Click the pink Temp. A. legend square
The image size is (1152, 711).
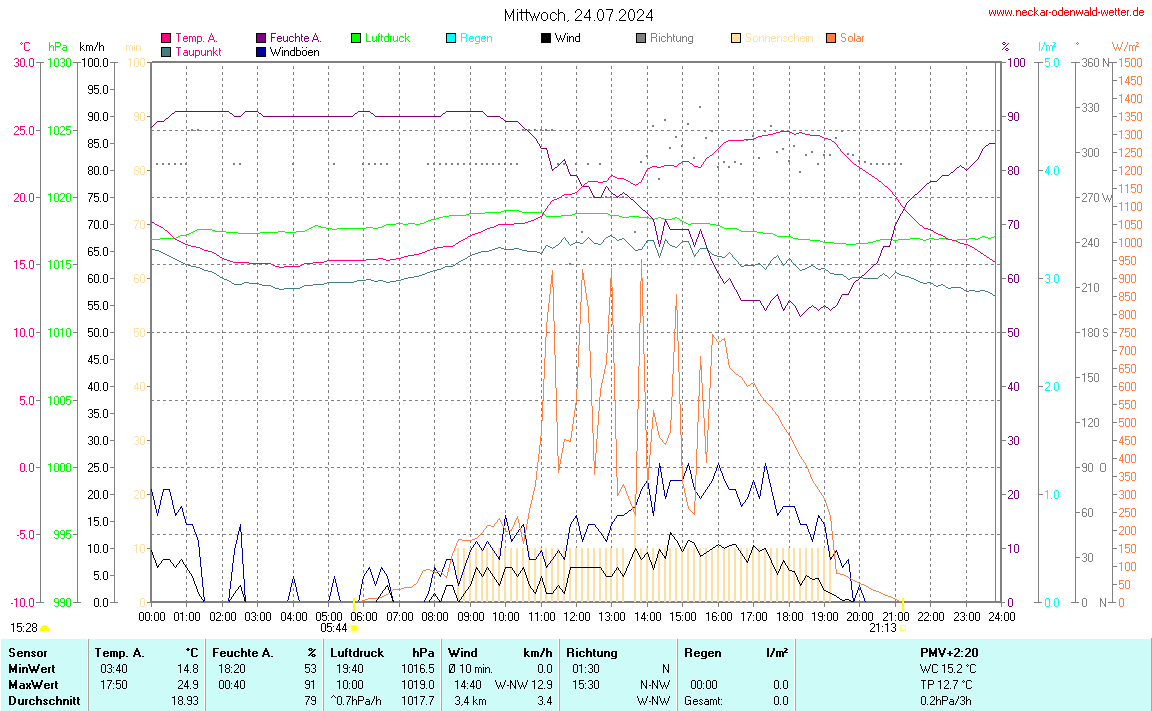click(x=166, y=38)
